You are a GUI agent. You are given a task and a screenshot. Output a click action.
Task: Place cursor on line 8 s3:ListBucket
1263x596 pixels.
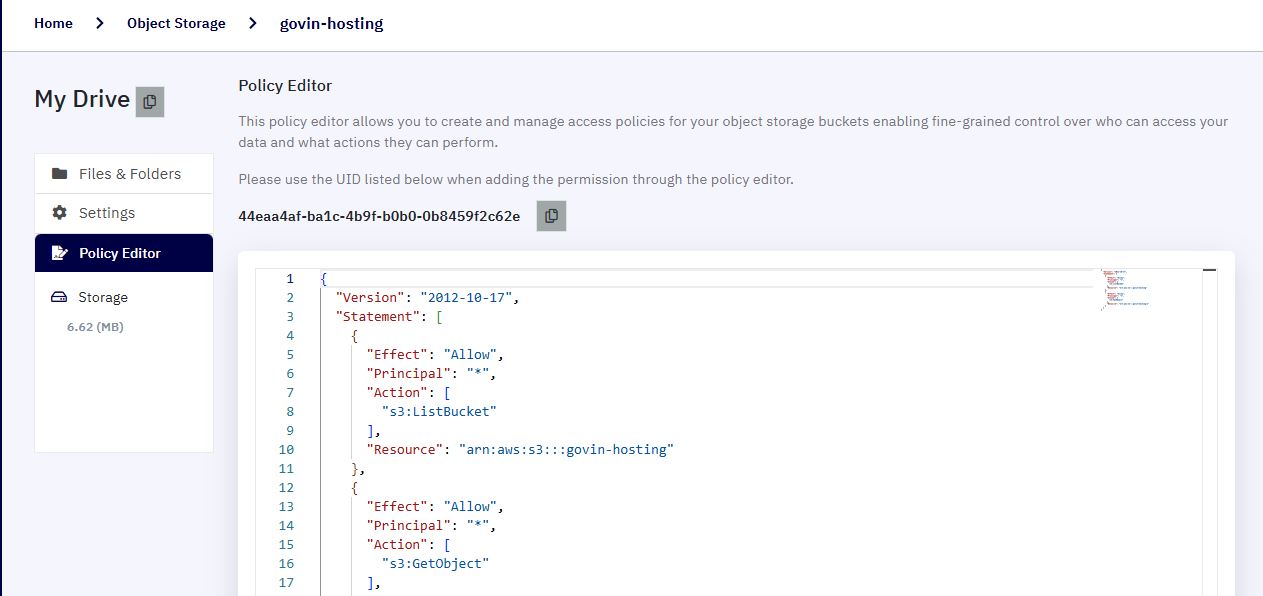pyautogui.click(x=439, y=411)
